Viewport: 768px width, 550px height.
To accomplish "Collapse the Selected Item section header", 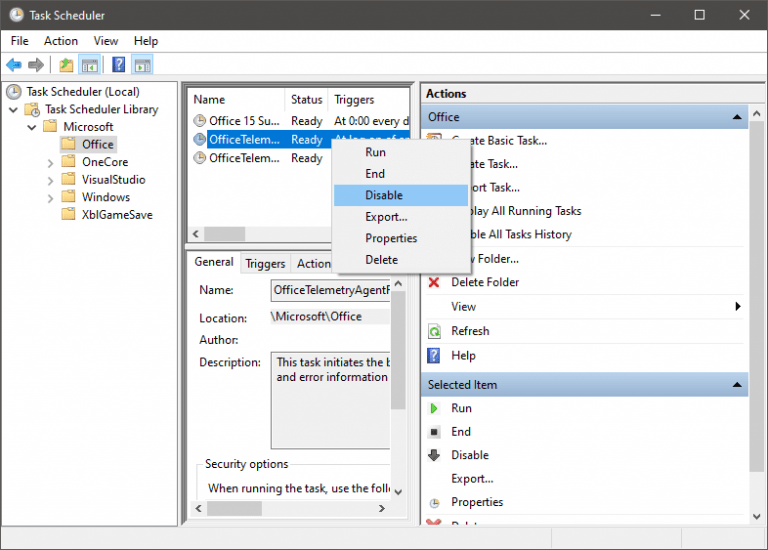I will 738,385.
